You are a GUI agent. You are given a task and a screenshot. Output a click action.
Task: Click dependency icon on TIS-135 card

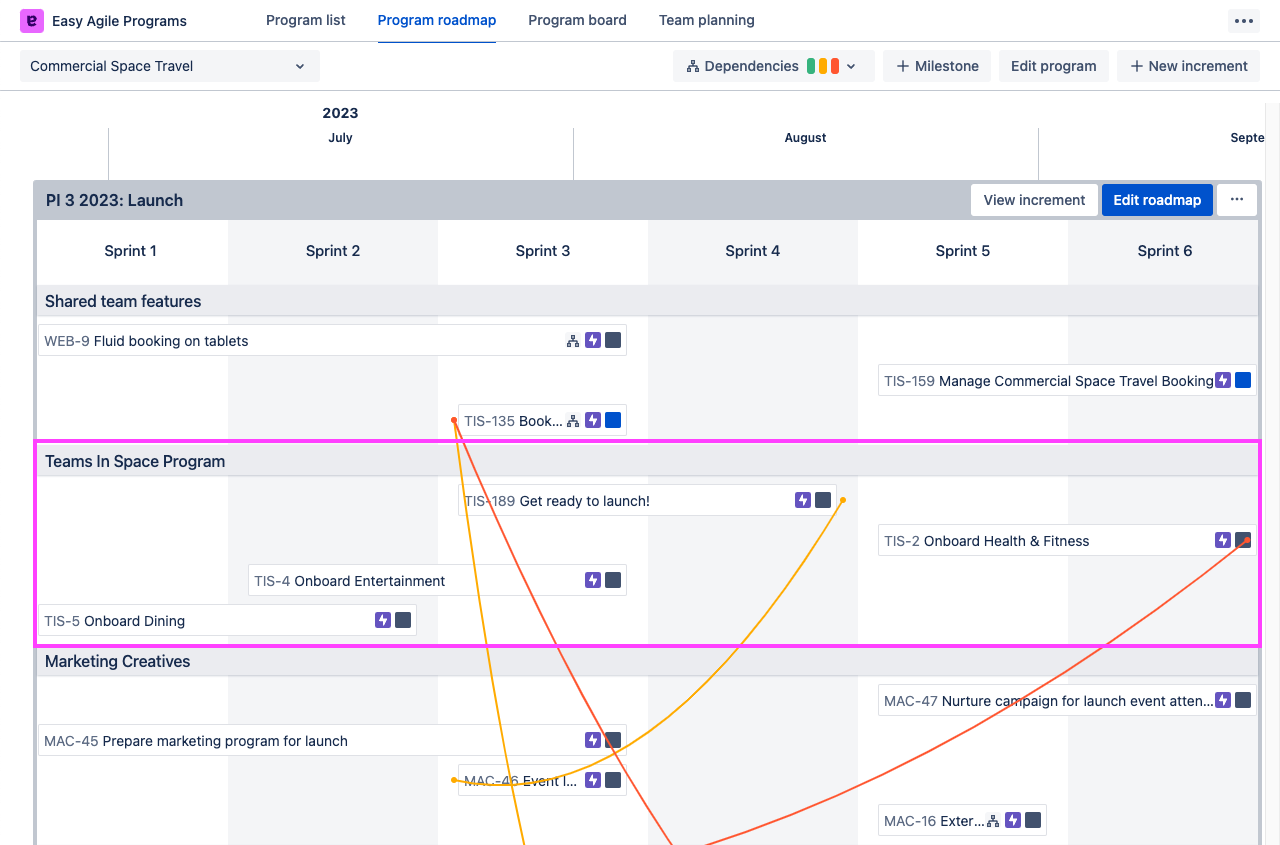point(573,421)
